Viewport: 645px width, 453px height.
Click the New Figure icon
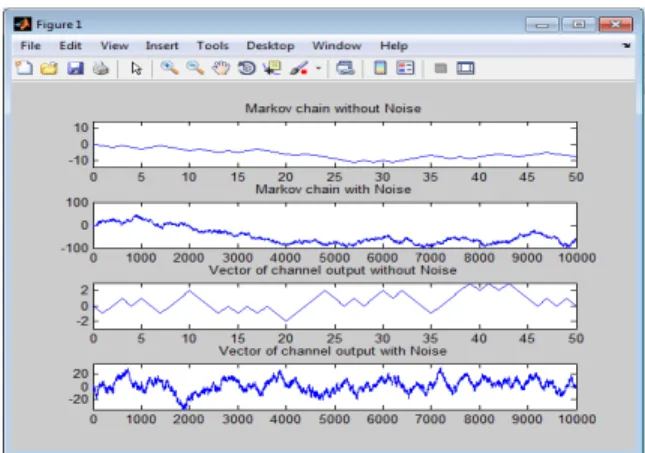click(24, 68)
